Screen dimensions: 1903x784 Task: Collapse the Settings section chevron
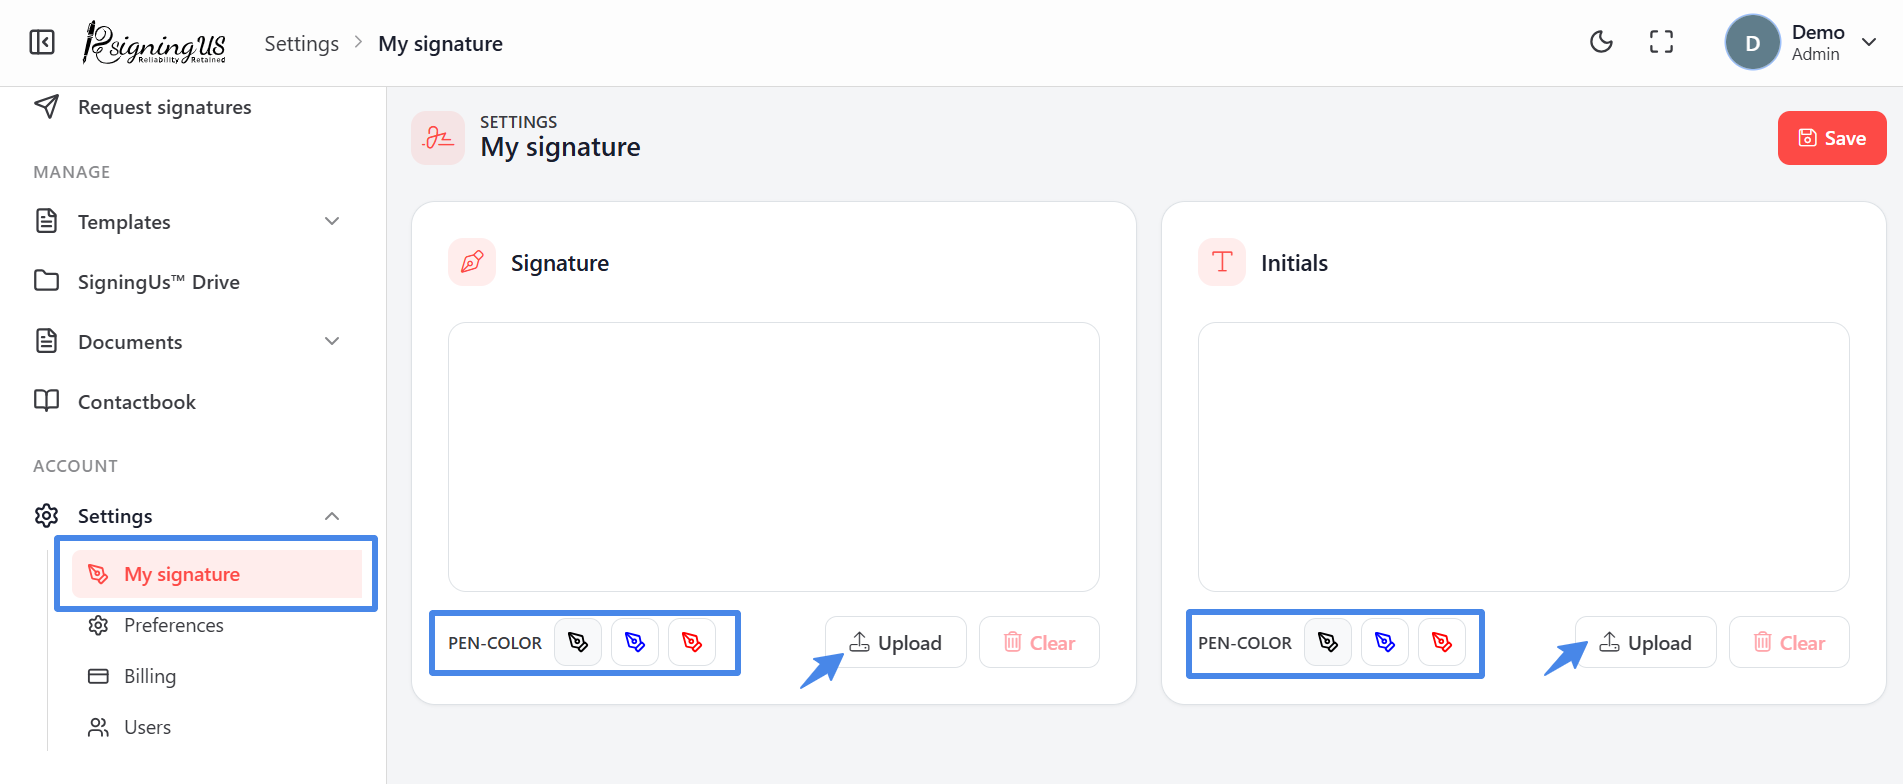[x=332, y=516]
